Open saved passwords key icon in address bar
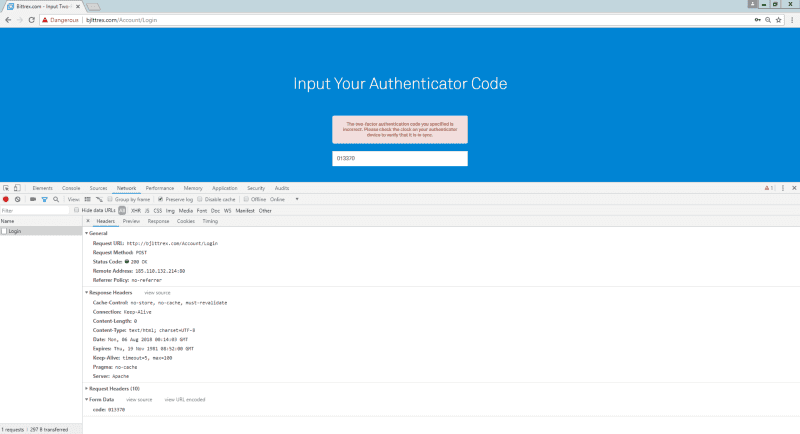Image resolution: width=800 pixels, height=434 pixels. point(758,20)
